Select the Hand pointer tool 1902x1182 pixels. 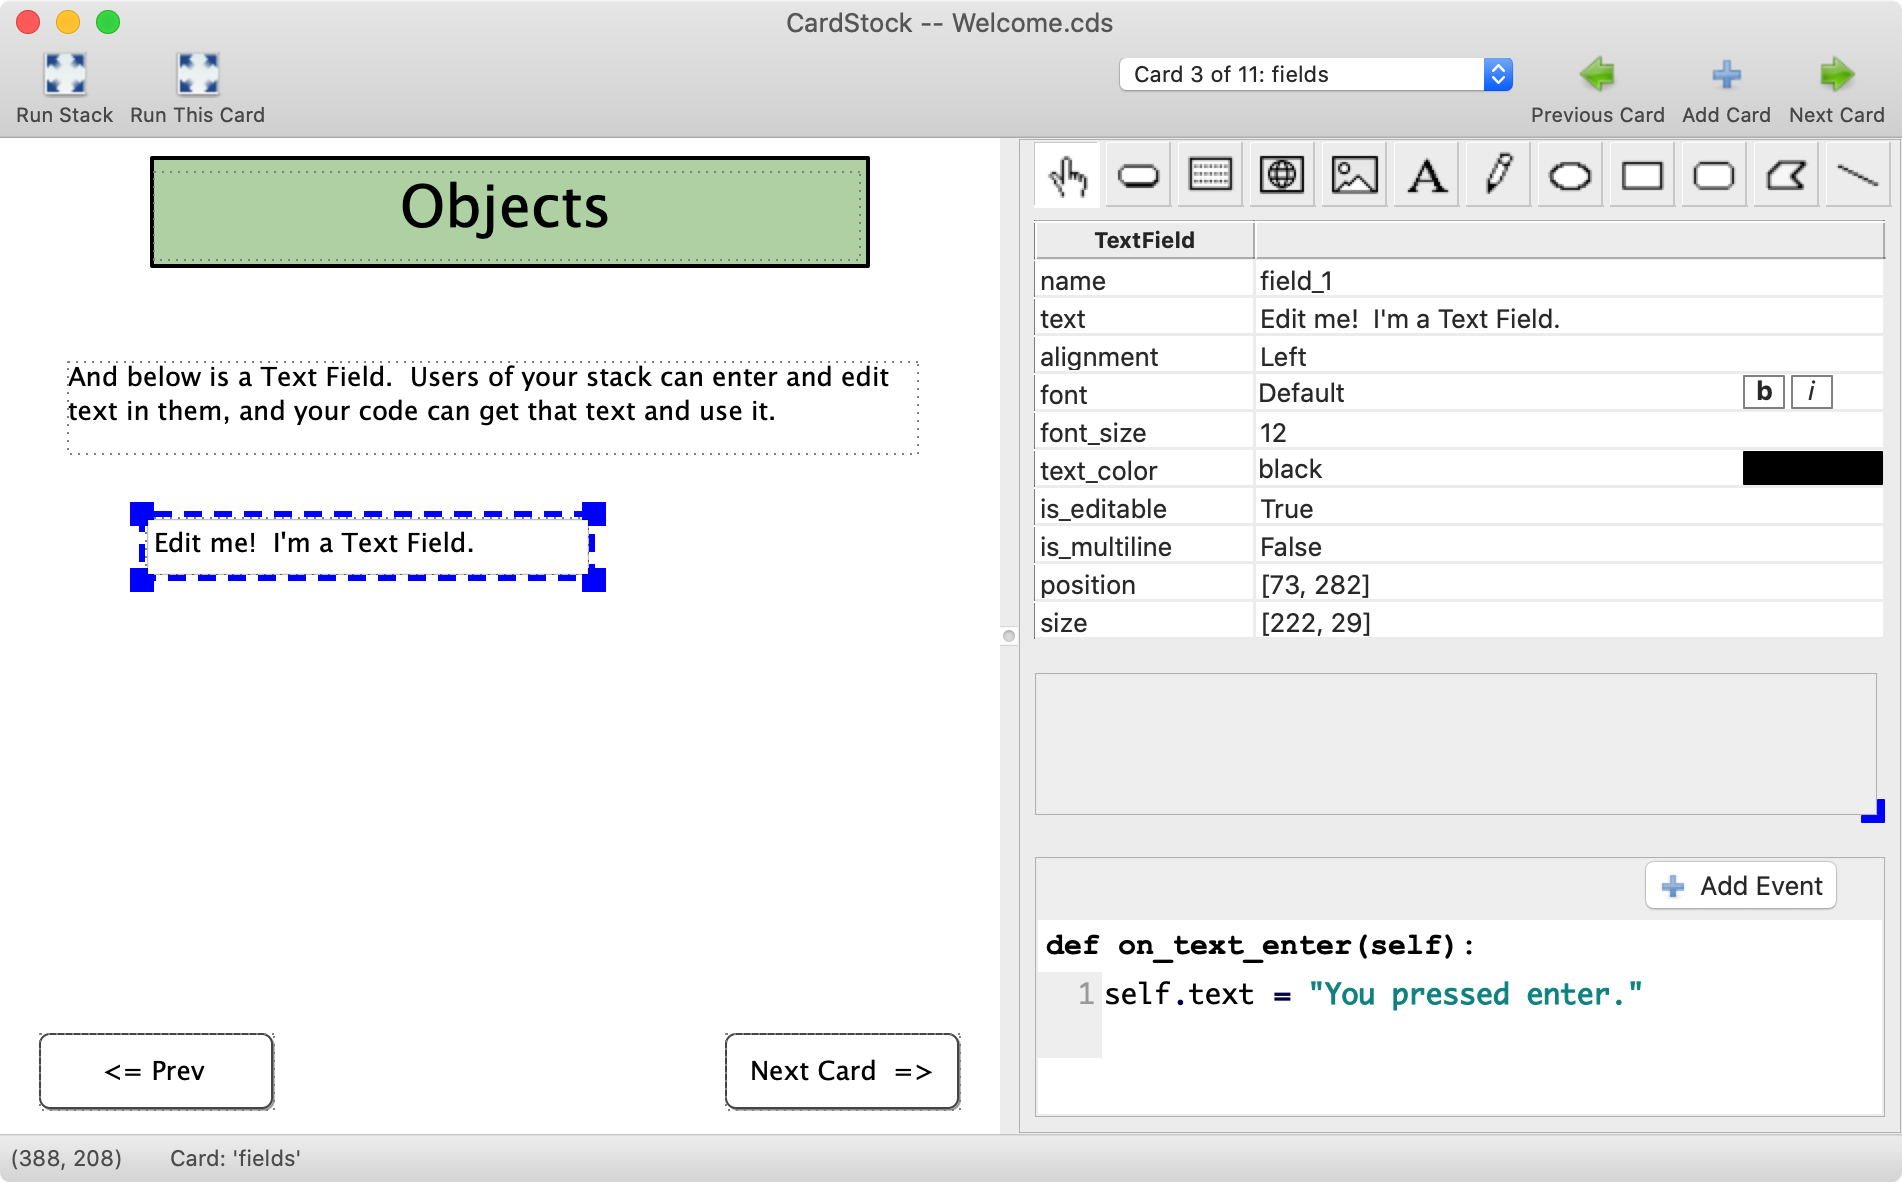coord(1067,176)
